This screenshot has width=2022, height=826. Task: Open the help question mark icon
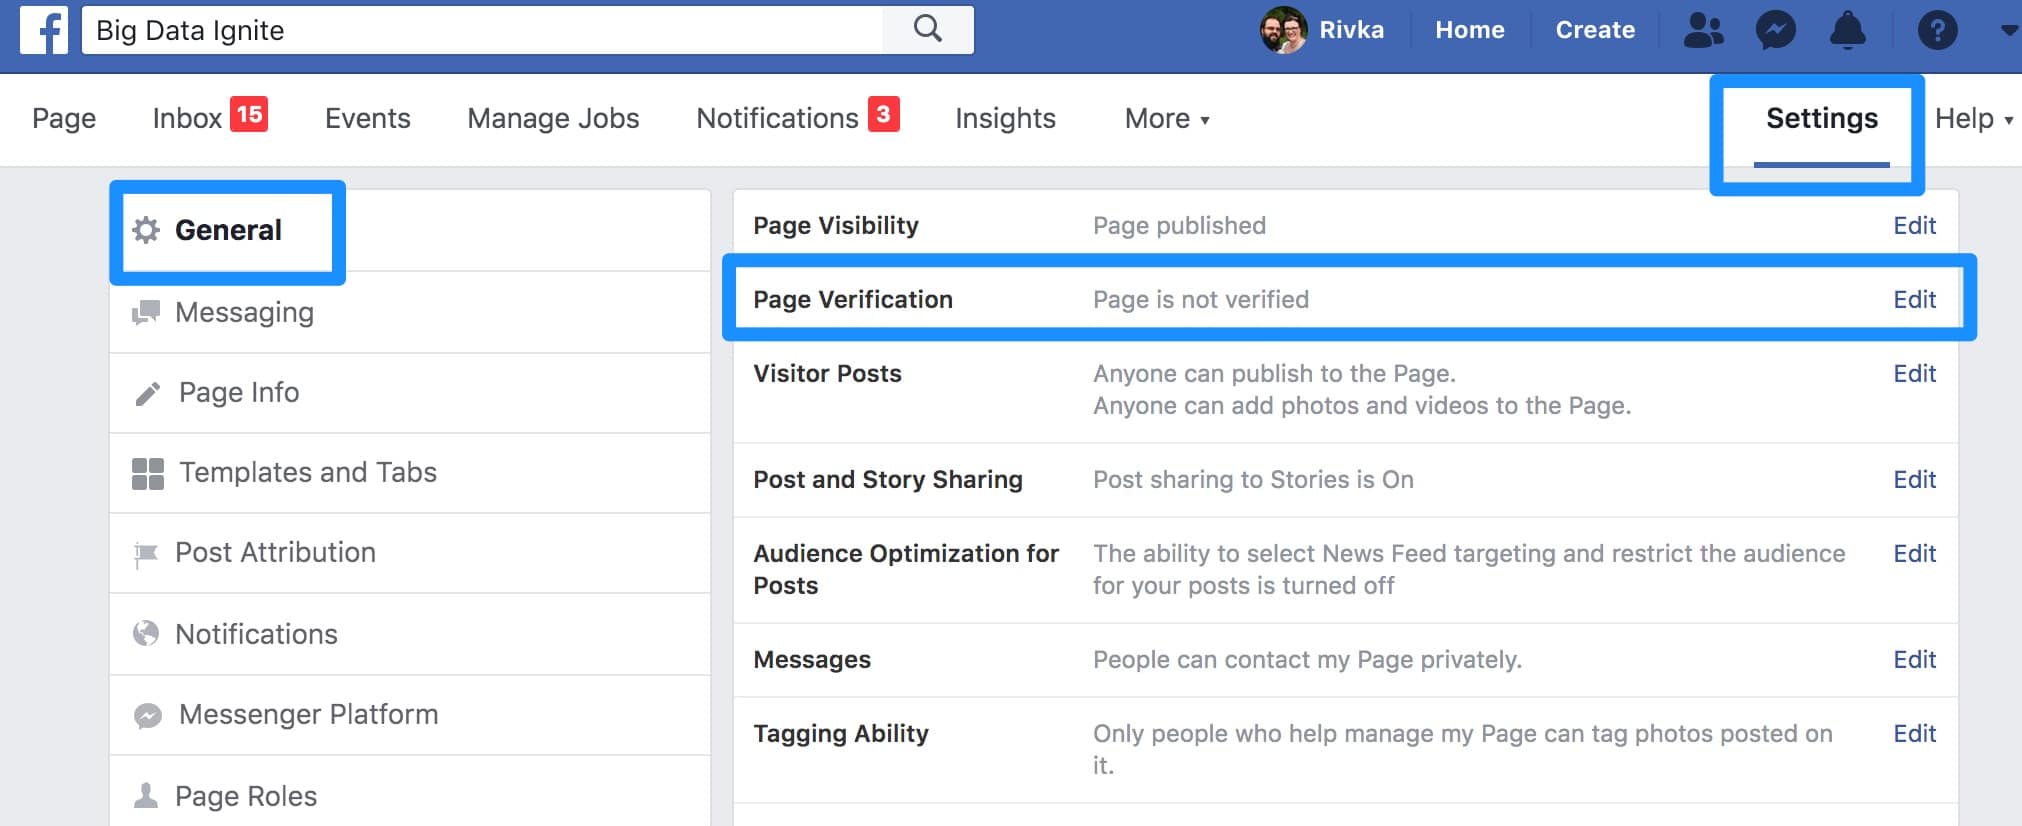1937,30
